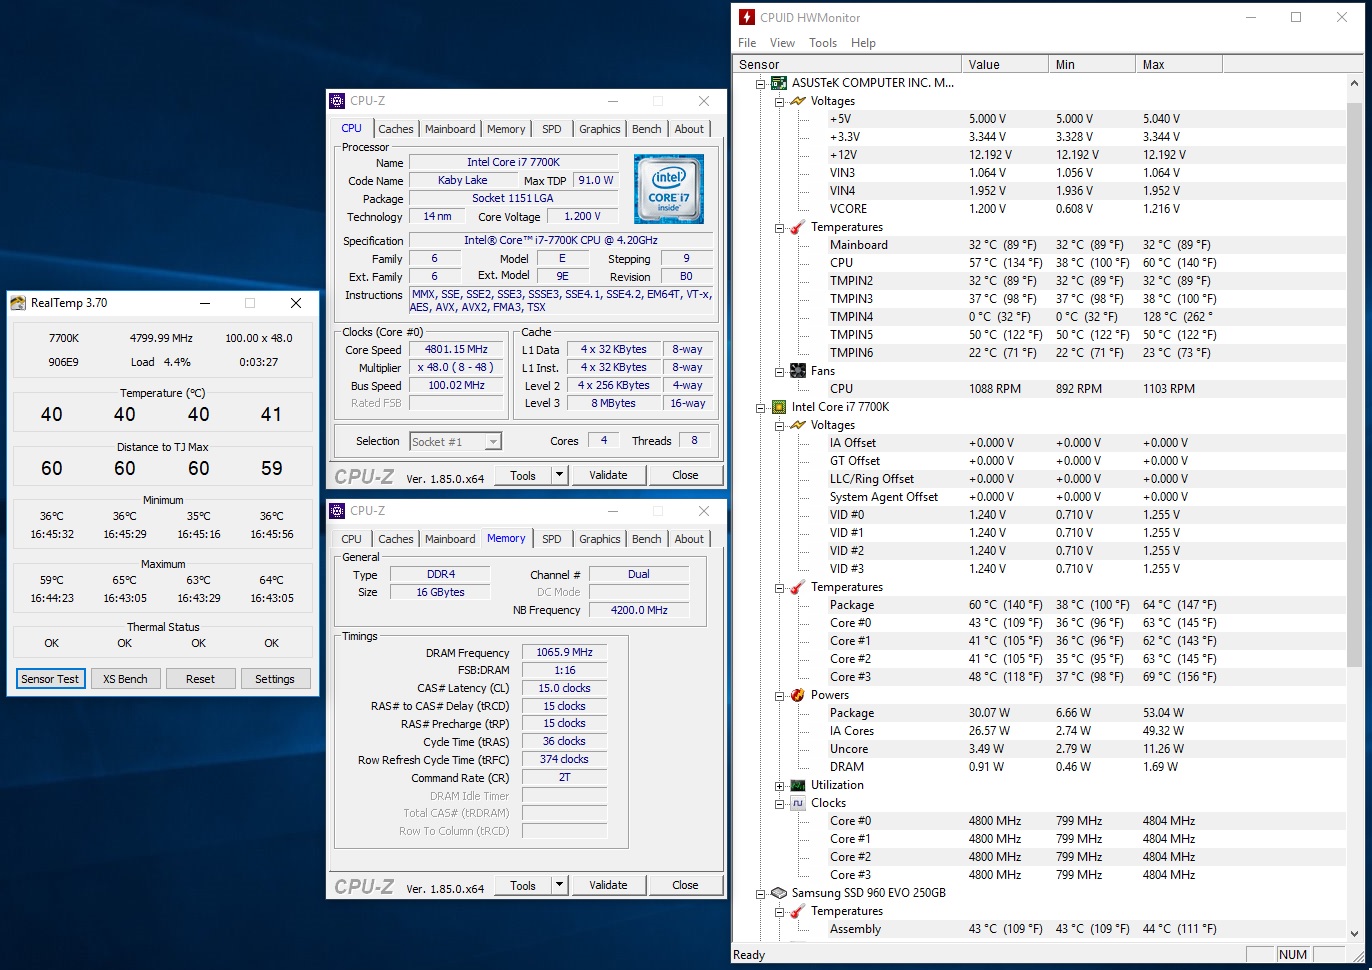Click Validate in the CPU-Z Memory window

[608, 885]
